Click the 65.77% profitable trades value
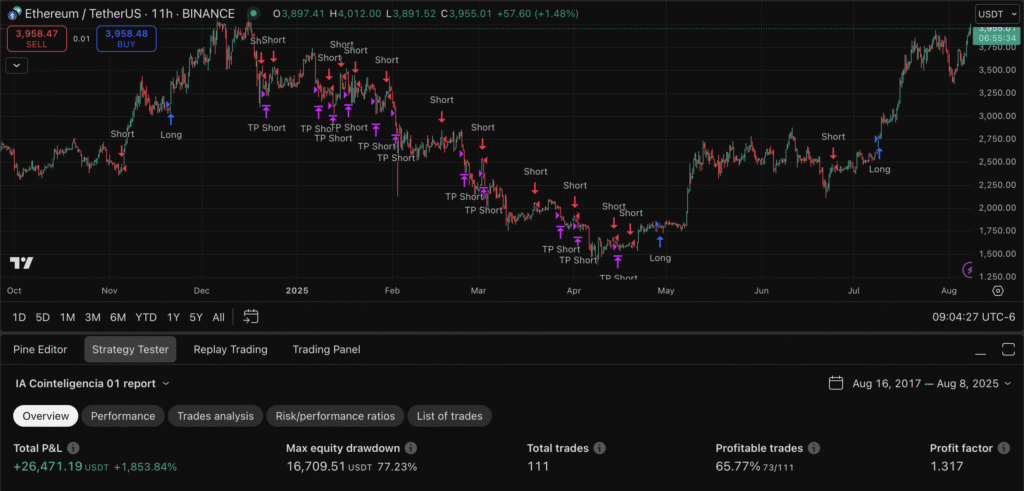The image size is (1024, 491). click(x=738, y=467)
